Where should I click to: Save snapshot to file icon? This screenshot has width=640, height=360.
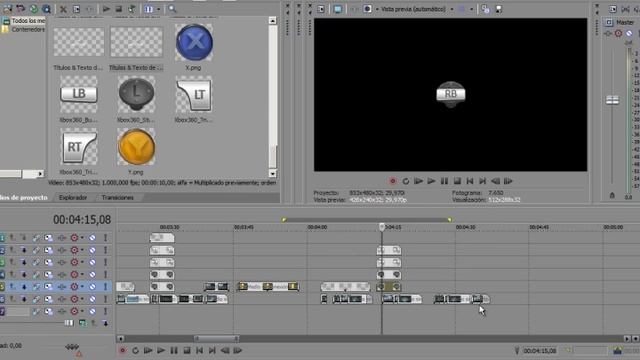tap(499, 9)
